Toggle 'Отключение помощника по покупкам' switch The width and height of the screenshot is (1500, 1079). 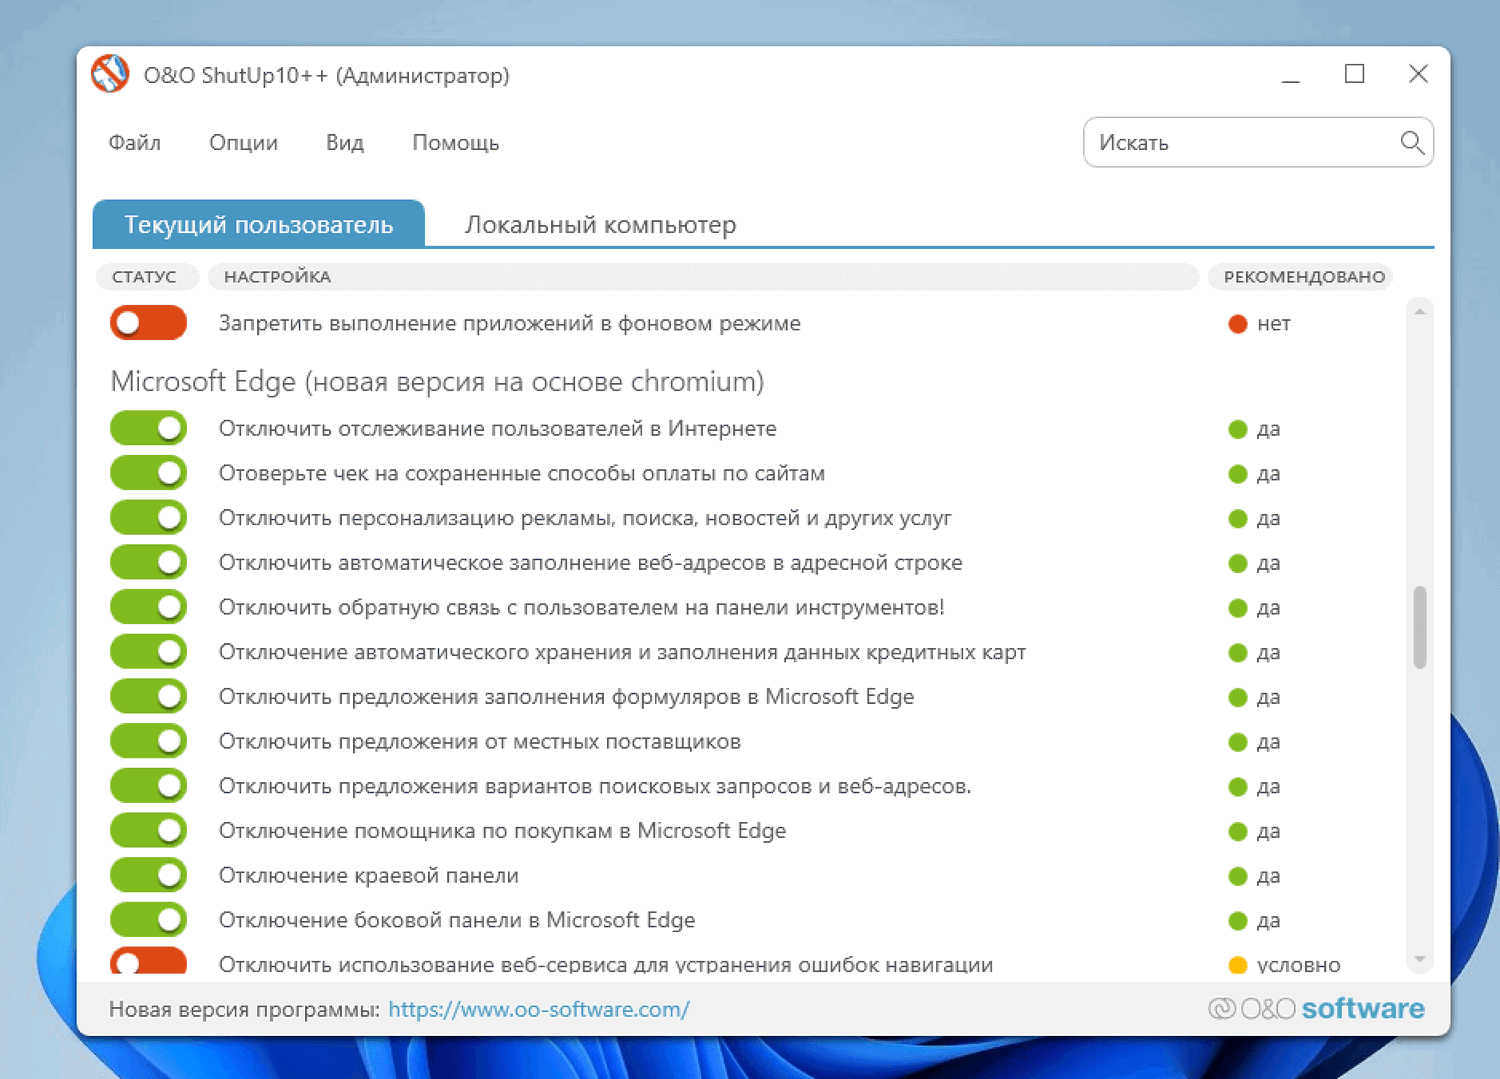pos(148,830)
